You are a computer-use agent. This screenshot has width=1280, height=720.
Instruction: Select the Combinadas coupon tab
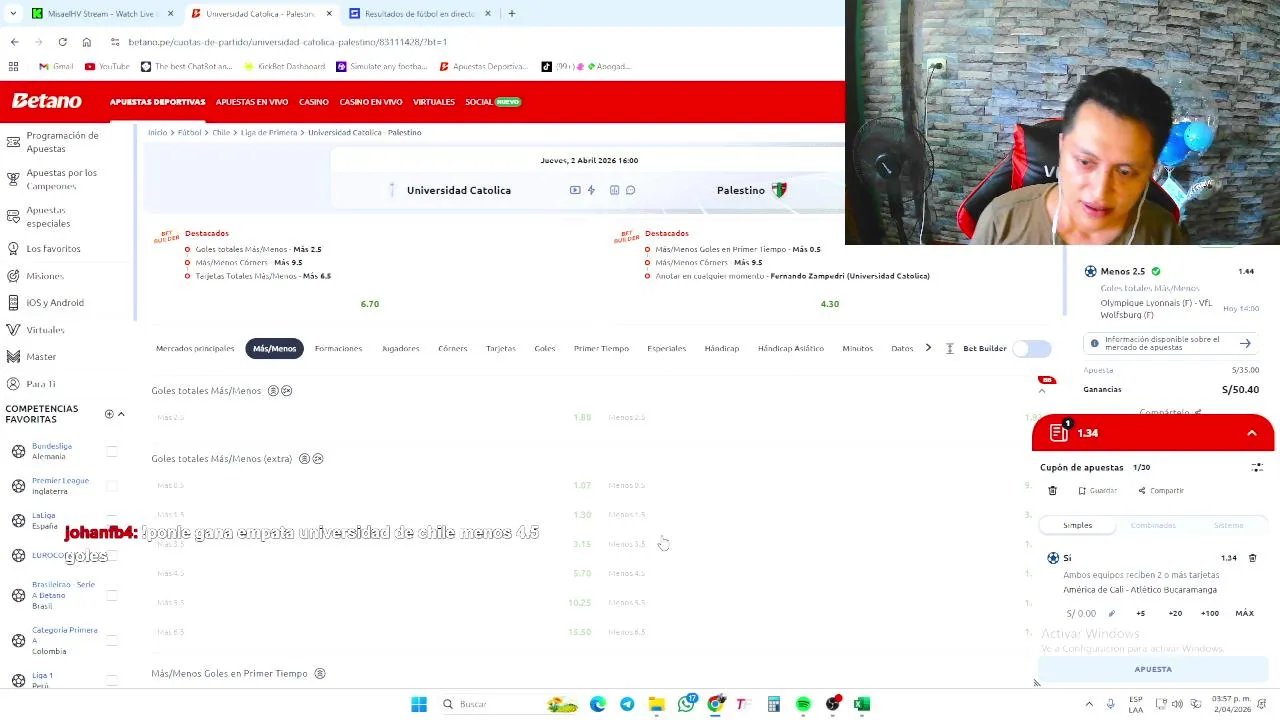(1153, 525)
